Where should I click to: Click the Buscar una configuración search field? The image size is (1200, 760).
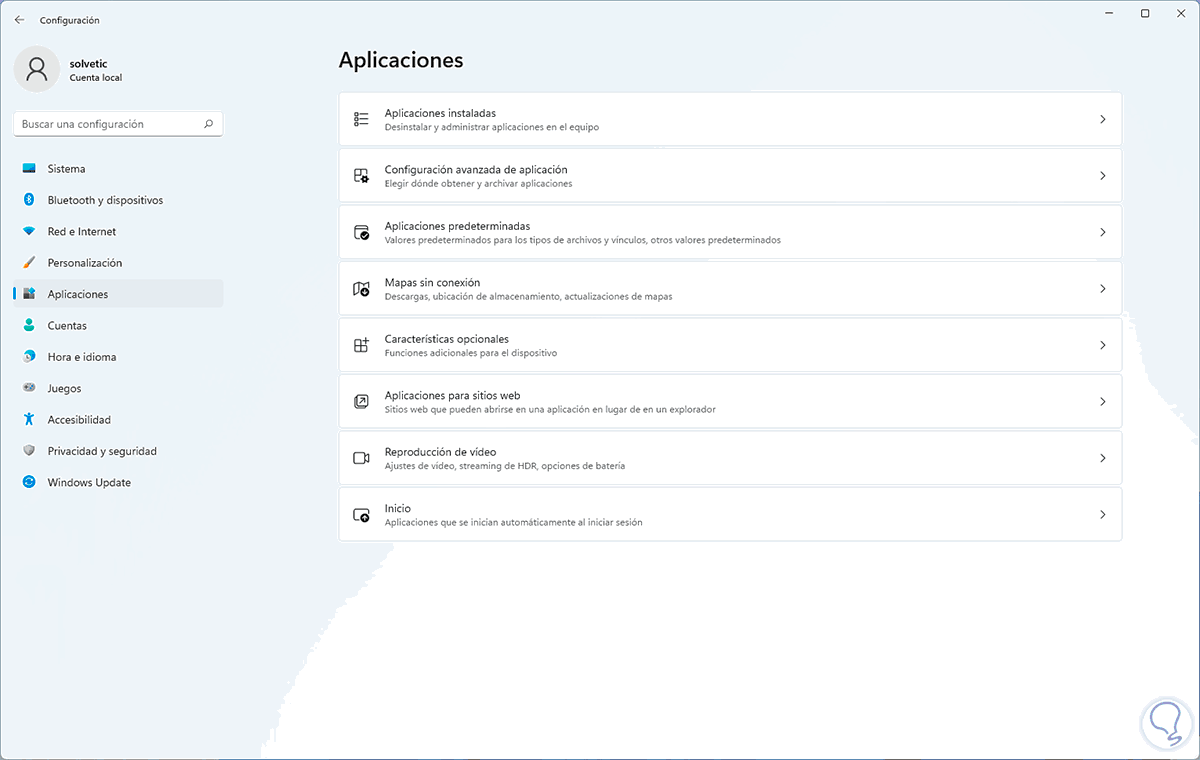pos(108,124)
